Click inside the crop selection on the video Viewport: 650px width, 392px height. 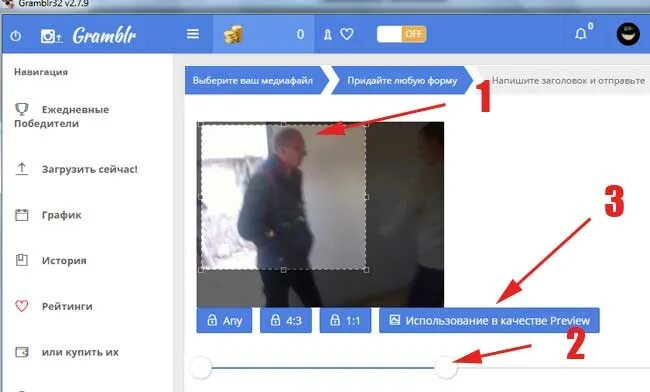tap(283, 197)
